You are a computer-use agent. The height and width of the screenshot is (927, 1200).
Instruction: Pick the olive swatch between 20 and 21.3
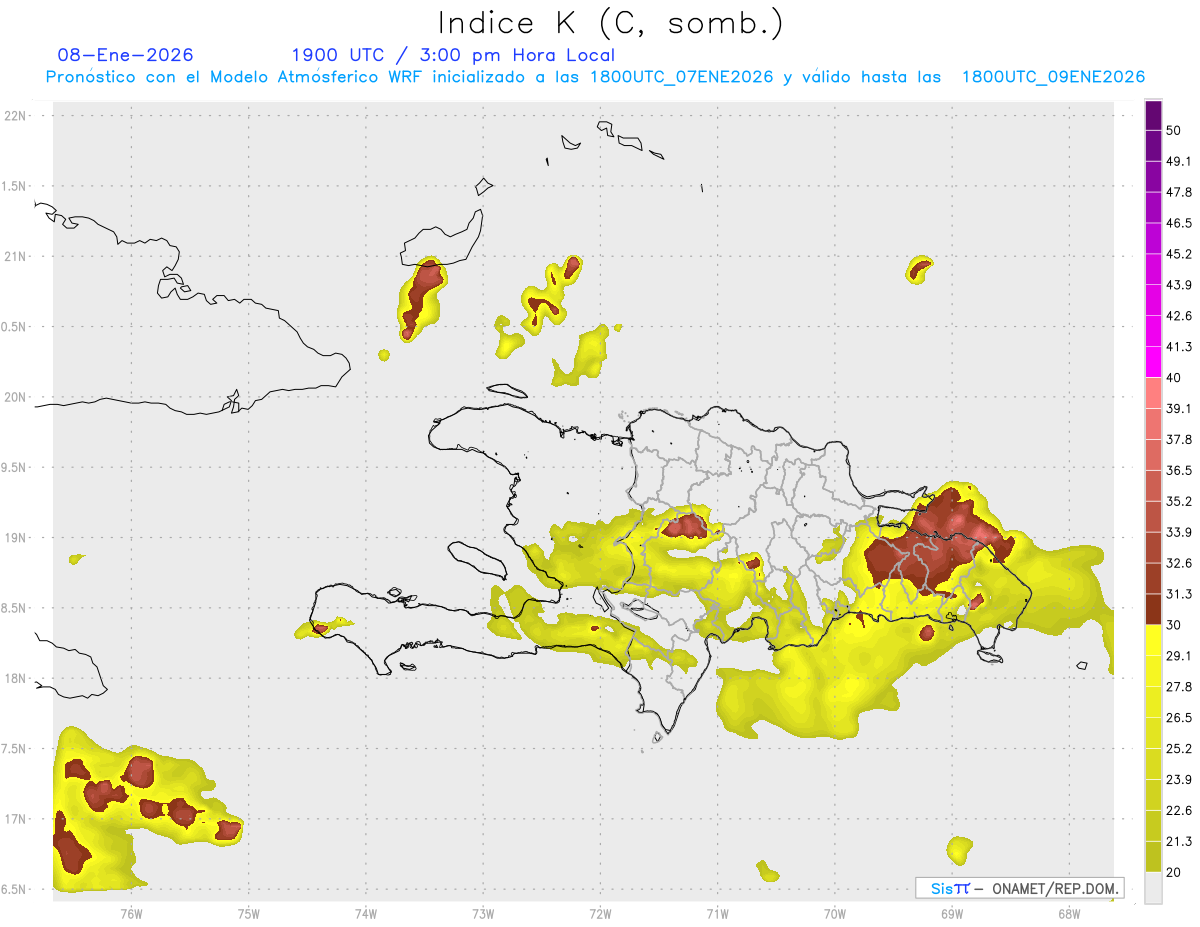(1154, 856)
